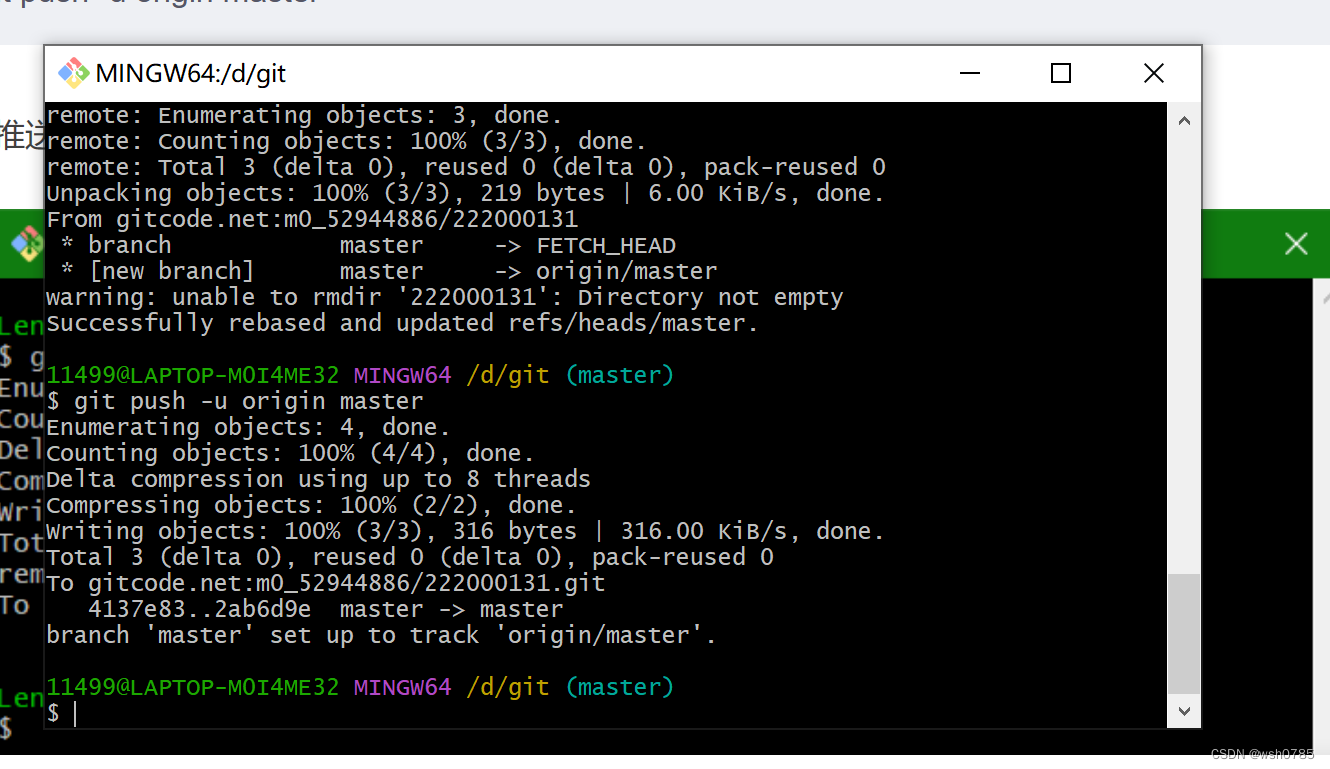Click the Git icon in the green background window
The width and height of the screenshot is (1330, 769).
click(x=26, y=243)
